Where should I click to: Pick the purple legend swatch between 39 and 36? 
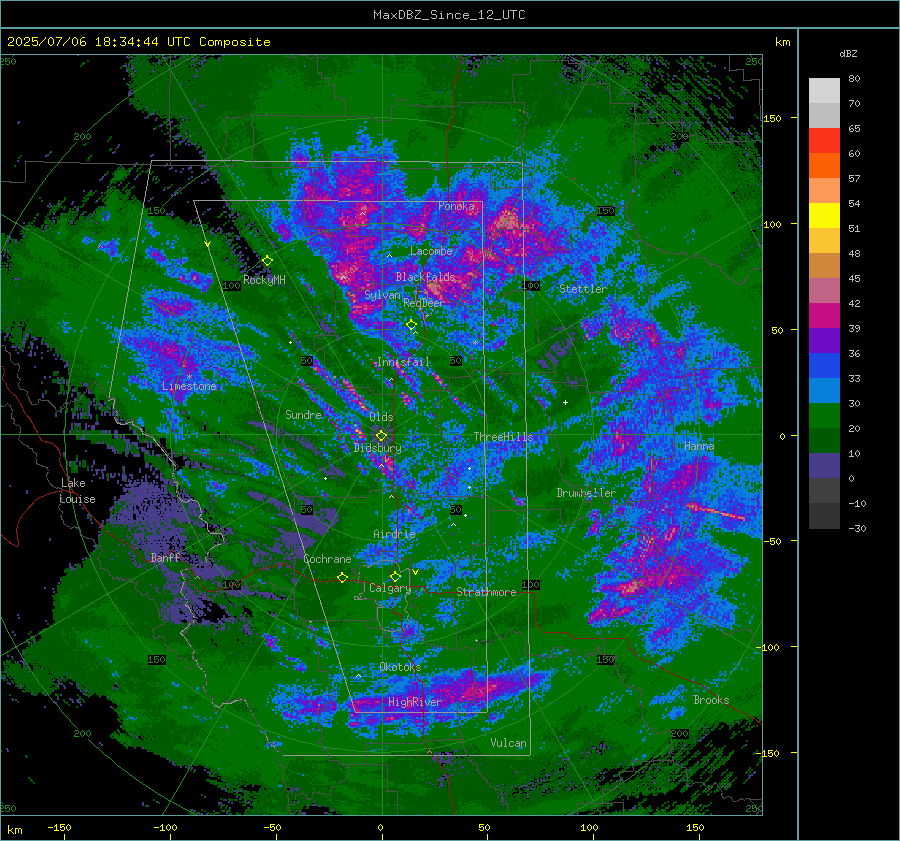tap(824, 340)
